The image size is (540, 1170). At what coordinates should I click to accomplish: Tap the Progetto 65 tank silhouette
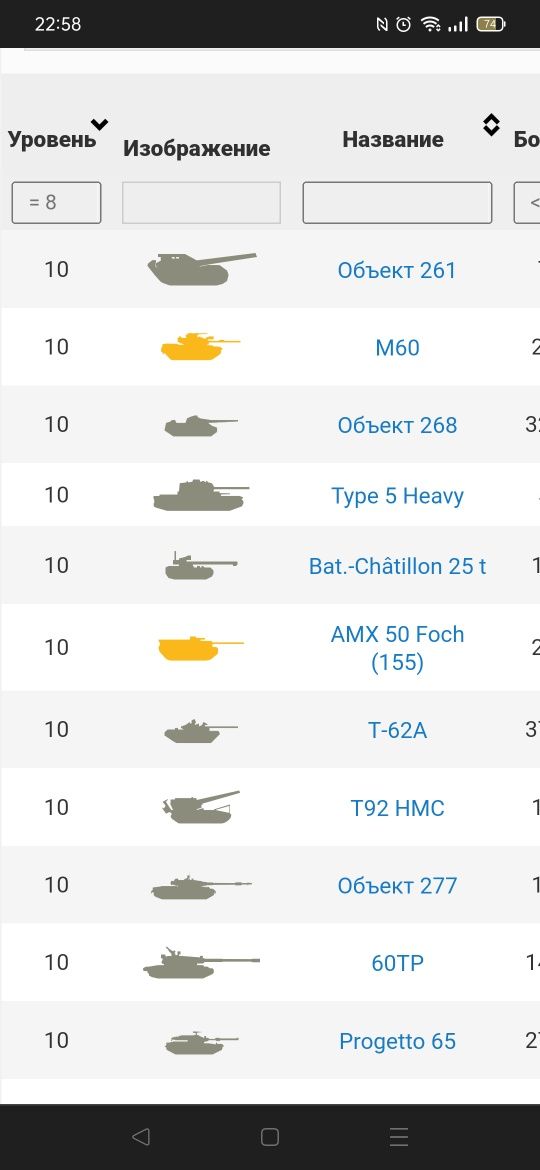pyautogui.click(x=201, y=1042)
